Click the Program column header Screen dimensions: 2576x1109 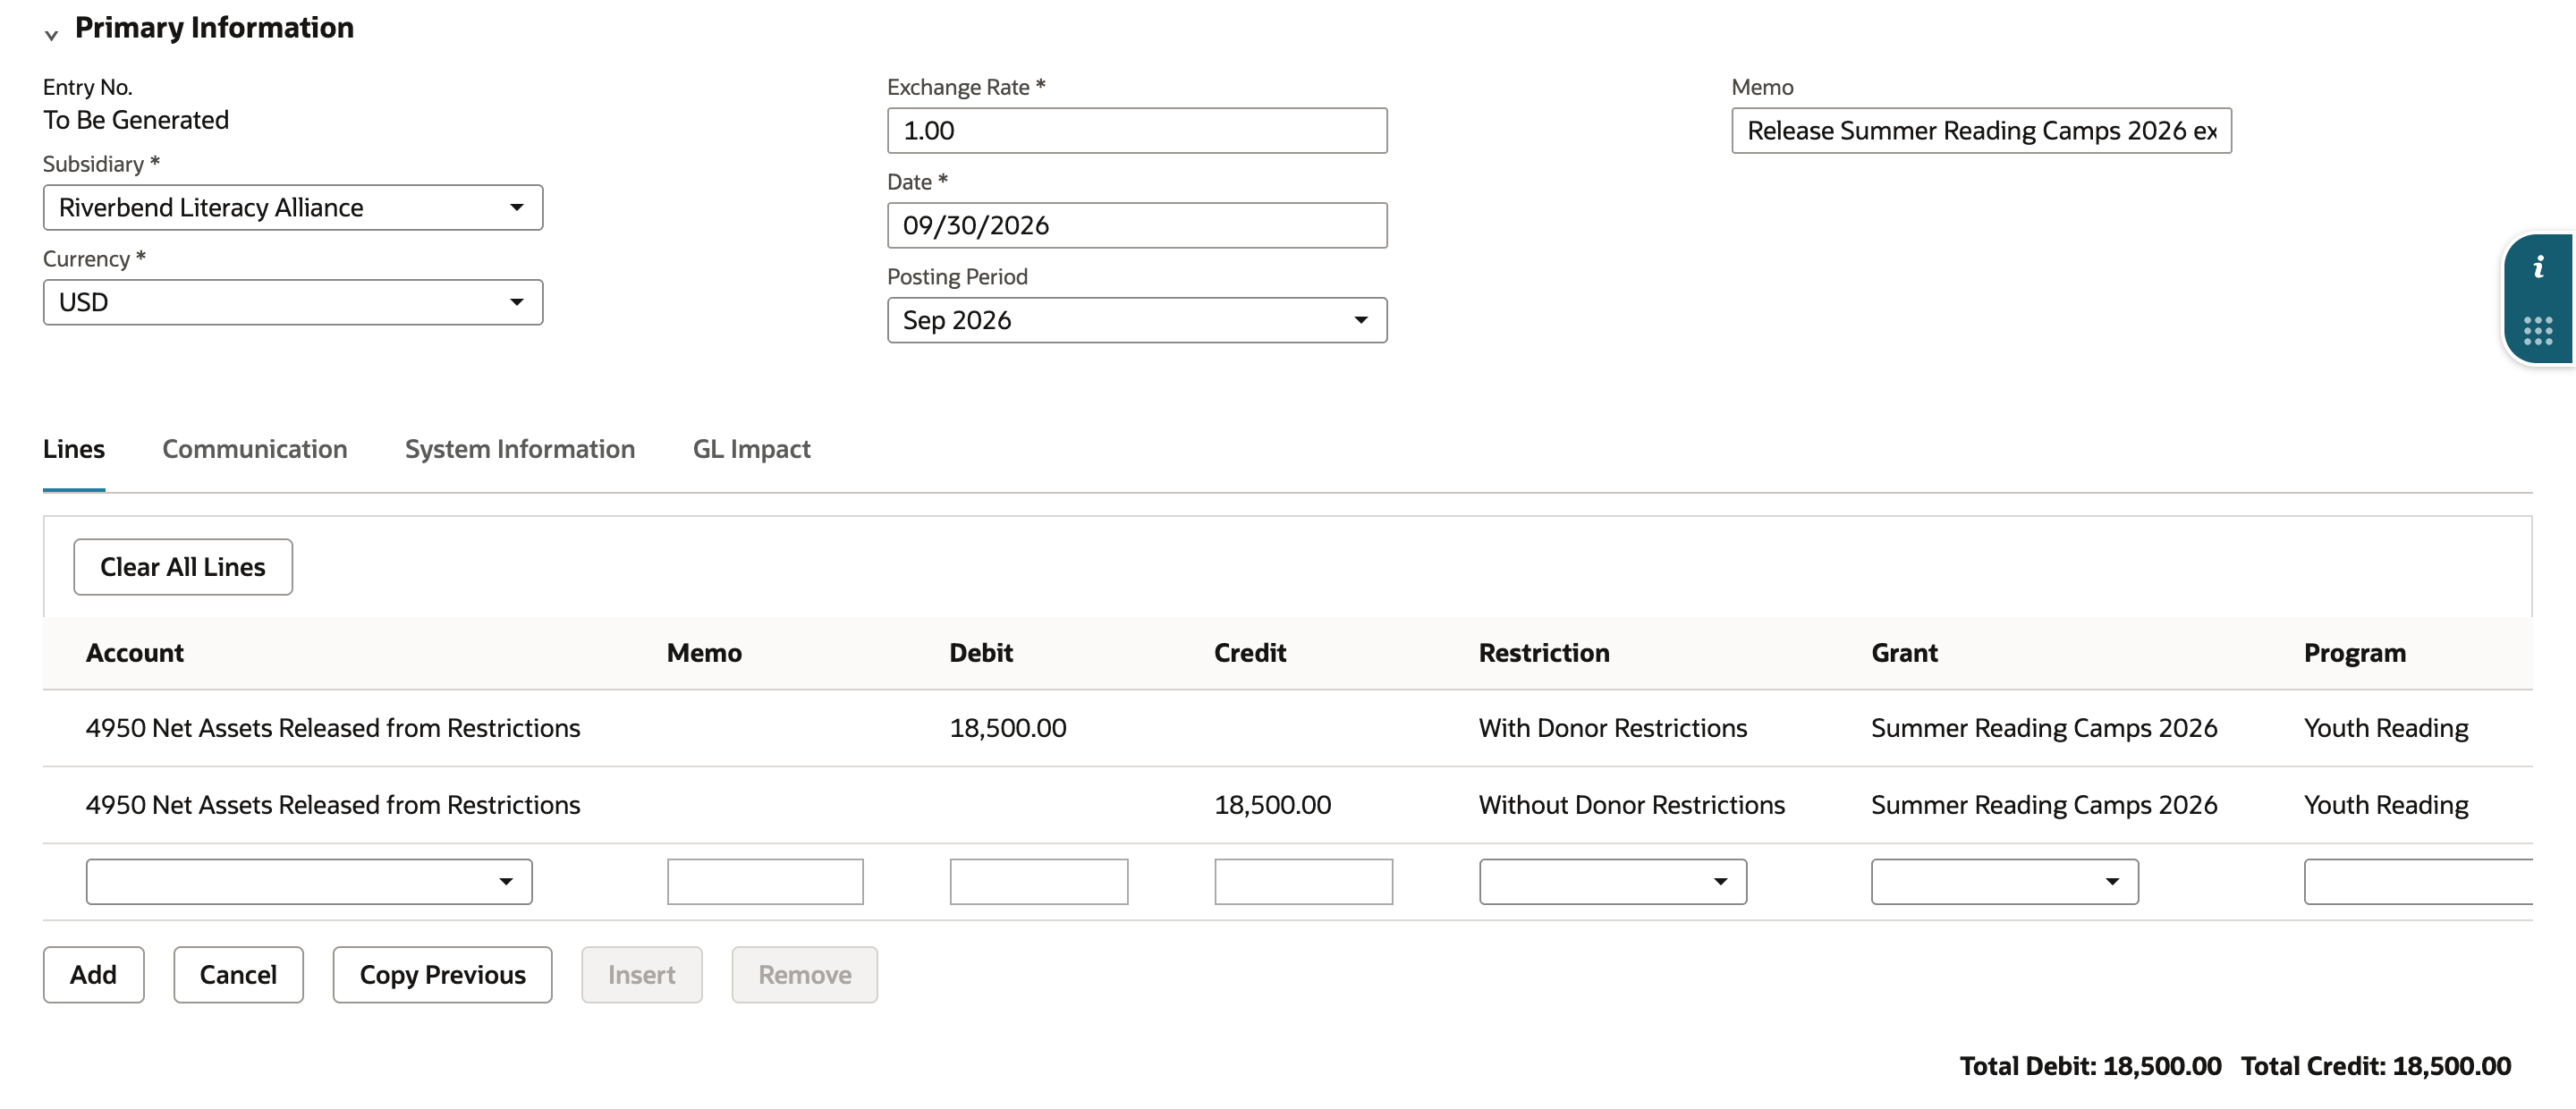click(2355, 653)
